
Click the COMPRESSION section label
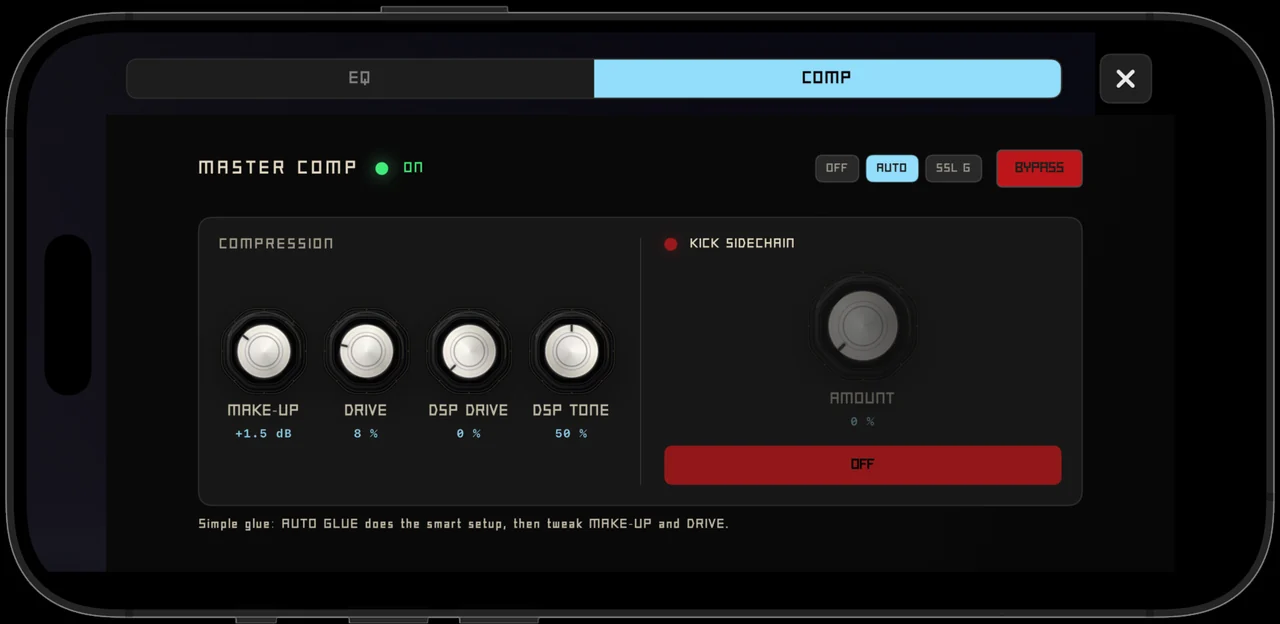pos(276,244)
